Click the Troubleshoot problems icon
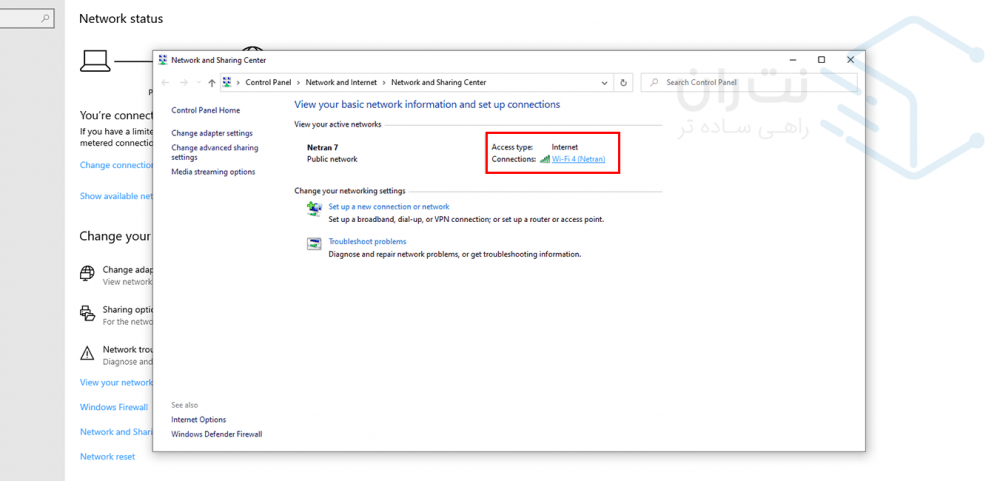 pos(314,244)
